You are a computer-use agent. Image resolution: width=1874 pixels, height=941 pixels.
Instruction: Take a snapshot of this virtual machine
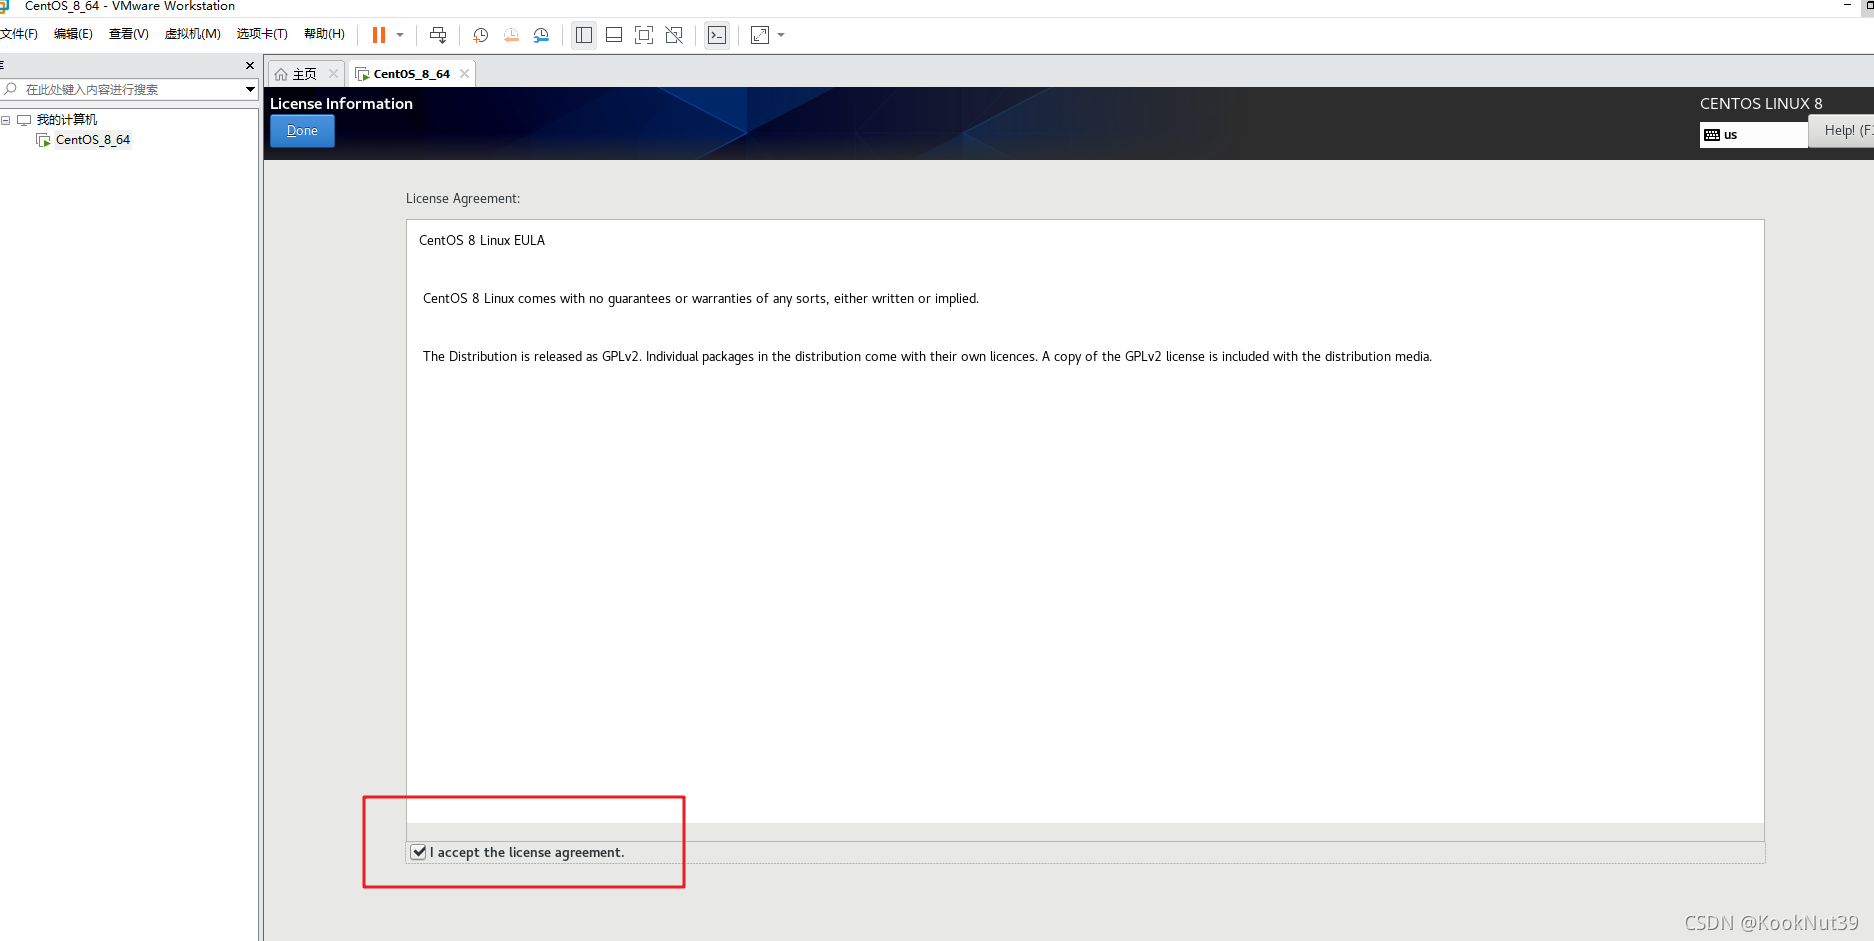coord(481,35)
